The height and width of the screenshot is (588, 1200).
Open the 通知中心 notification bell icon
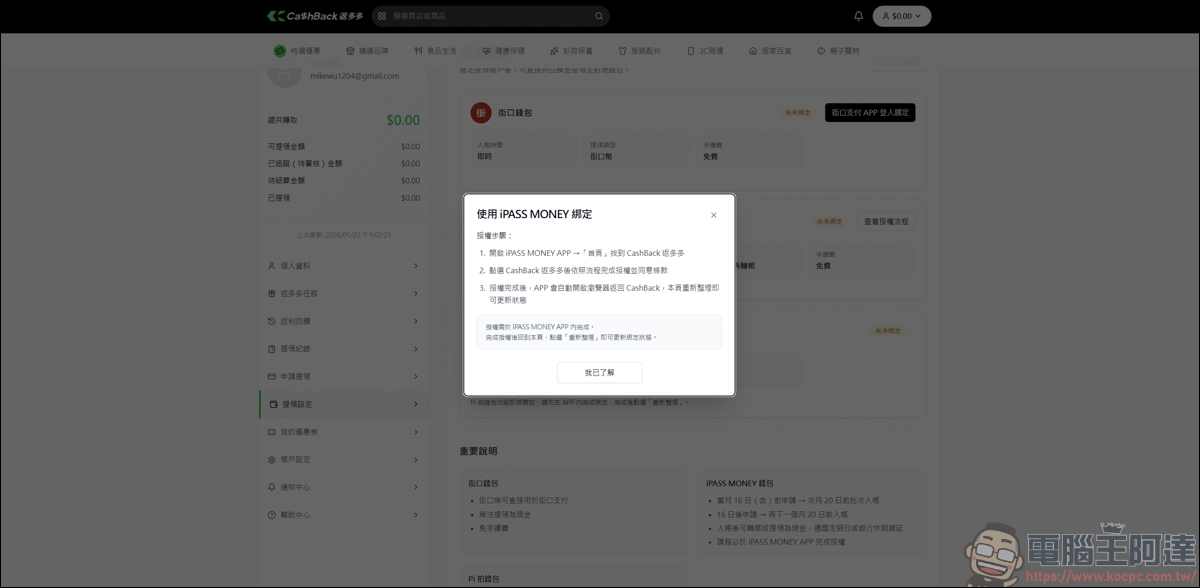[271, 487]
